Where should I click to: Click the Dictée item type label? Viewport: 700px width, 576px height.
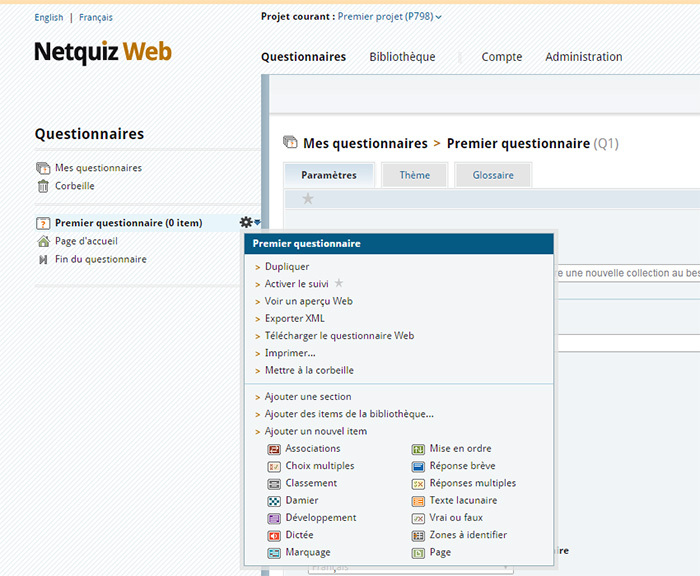click(x=299, y=535)
